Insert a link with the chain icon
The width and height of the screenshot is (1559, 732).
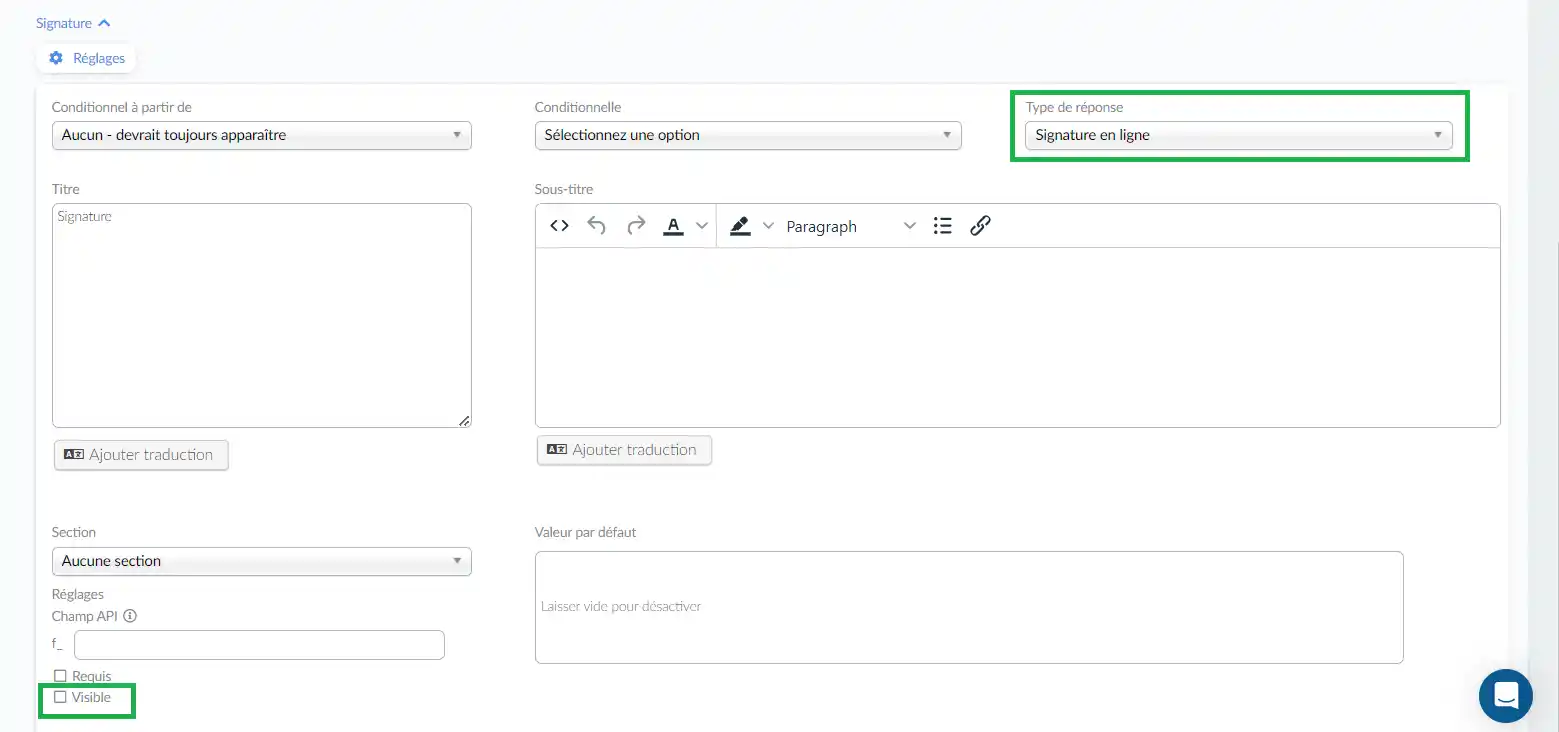tap(980, 226)
